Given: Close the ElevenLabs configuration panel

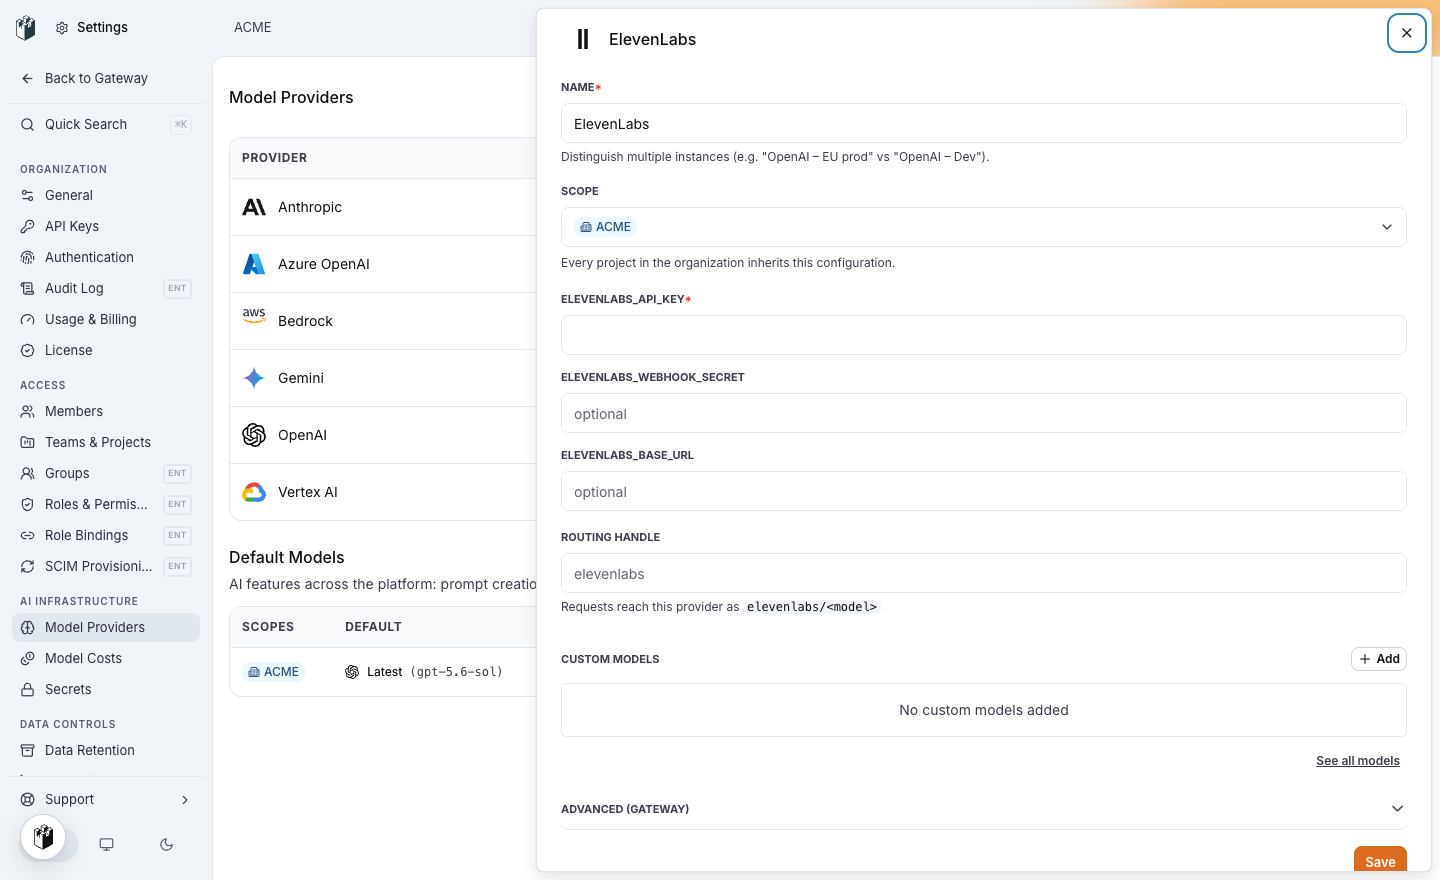Looking at the screenshot, I should click(x=1406, y=33).
